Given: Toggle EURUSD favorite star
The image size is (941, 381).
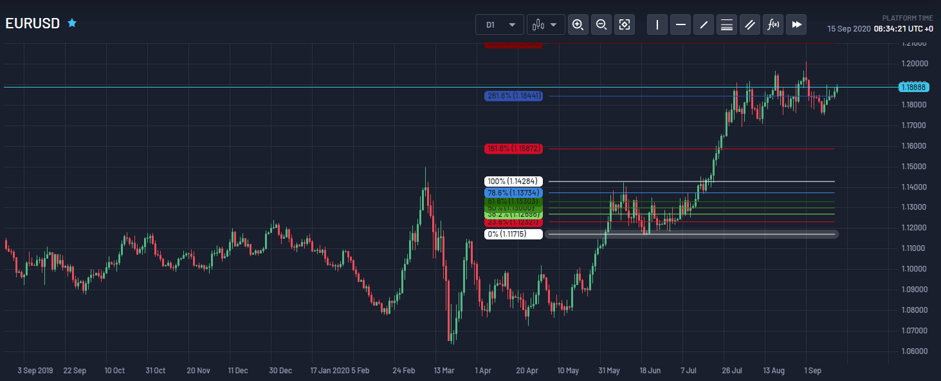Looking at the screenshot, I should 72,23.
